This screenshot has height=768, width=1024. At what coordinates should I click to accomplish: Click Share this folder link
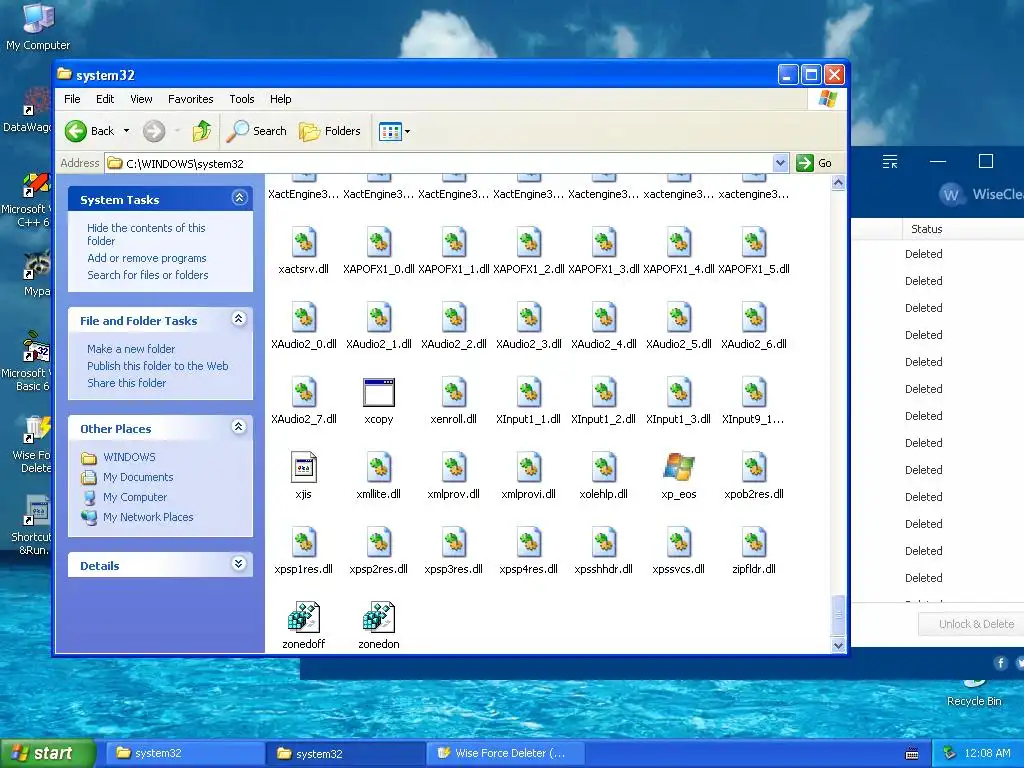point(127,383)
